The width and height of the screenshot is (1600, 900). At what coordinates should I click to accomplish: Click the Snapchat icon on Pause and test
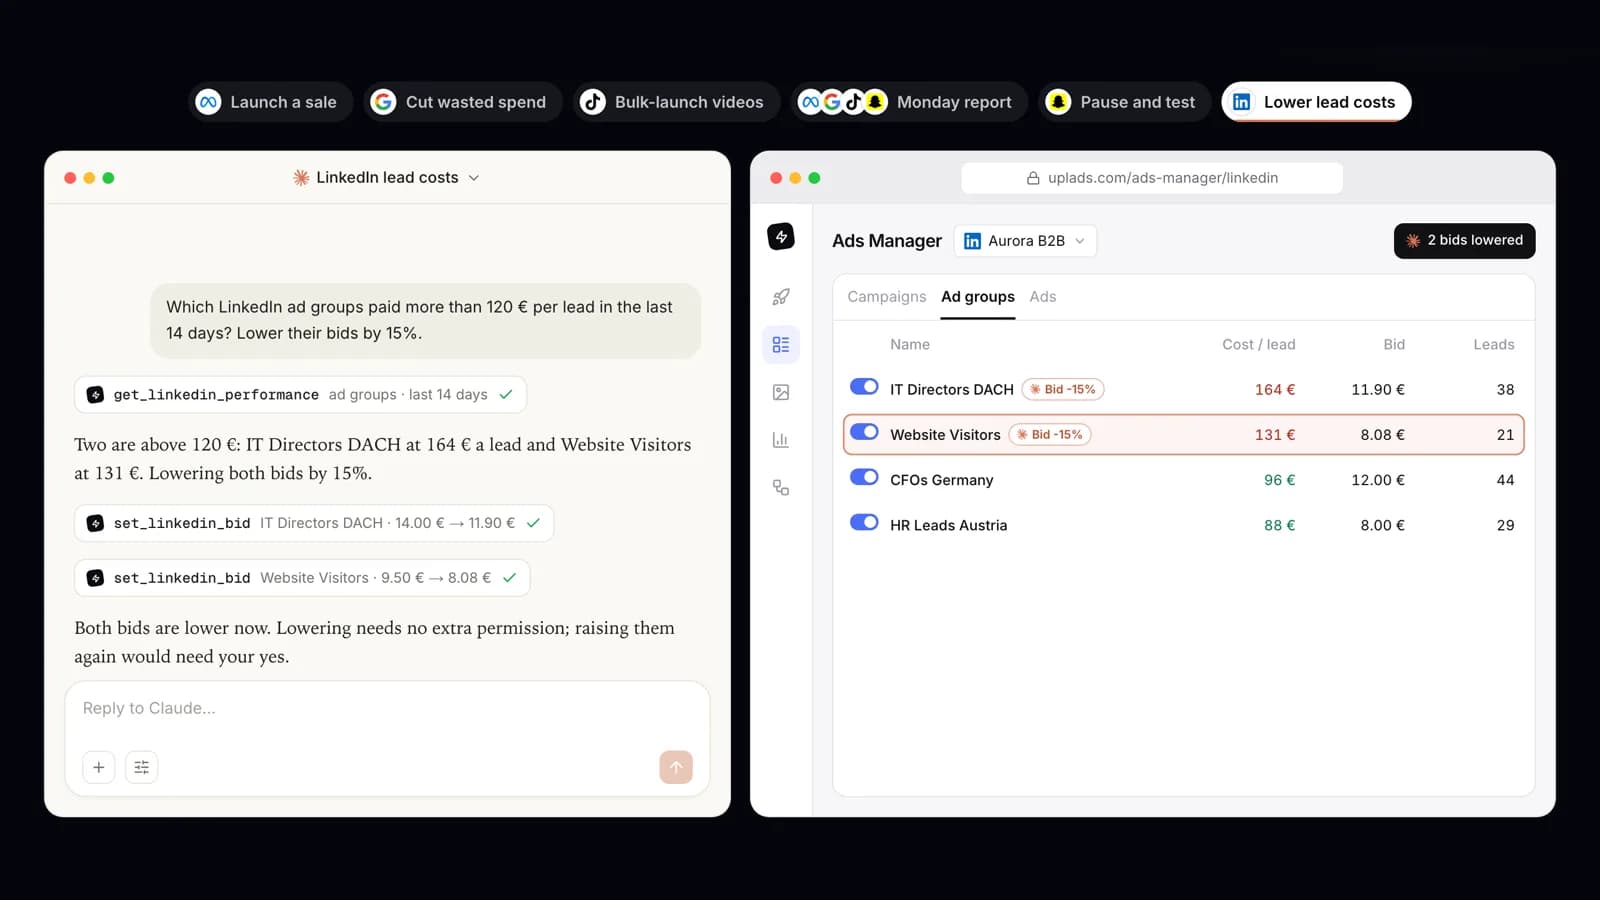click(x=1058, y=102)
